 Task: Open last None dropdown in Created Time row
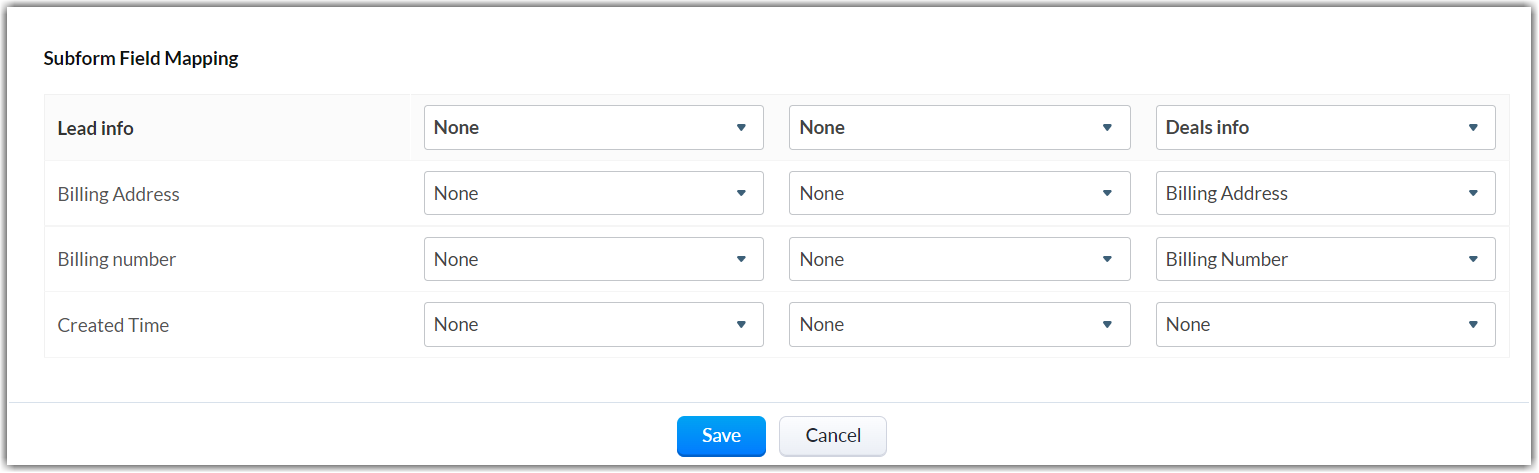[1325, 325]
